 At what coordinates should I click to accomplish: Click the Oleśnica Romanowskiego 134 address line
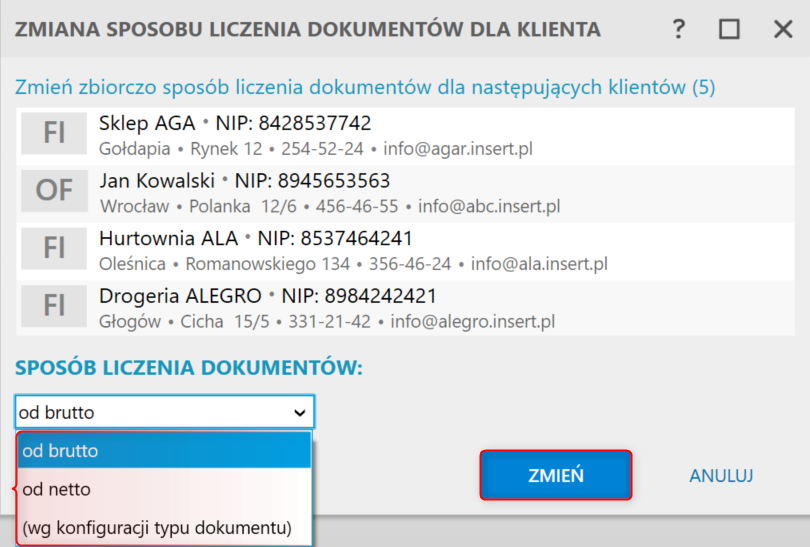353,264
